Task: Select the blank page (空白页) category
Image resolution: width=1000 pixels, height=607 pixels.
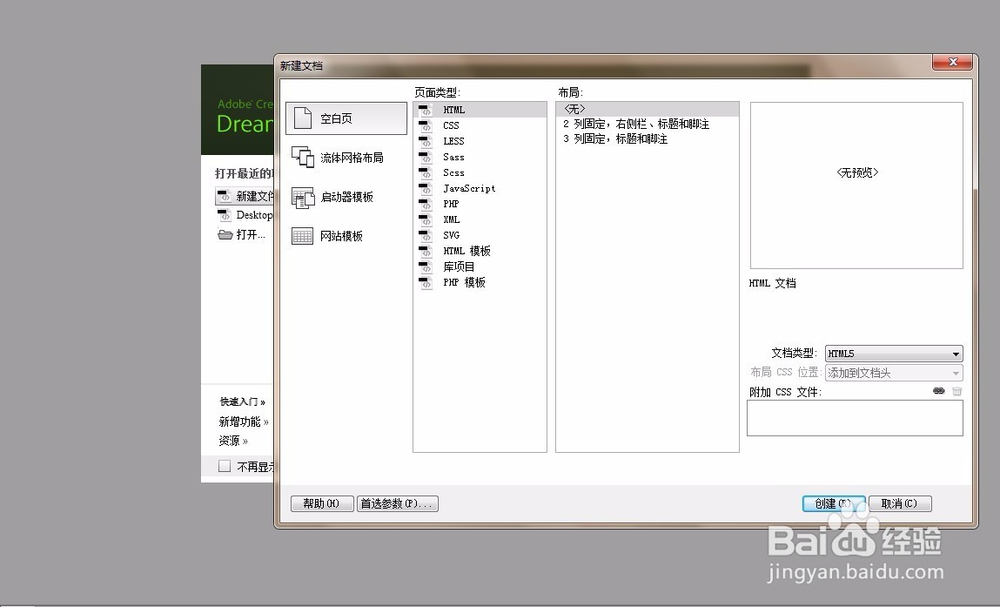Action: point(346,119)
